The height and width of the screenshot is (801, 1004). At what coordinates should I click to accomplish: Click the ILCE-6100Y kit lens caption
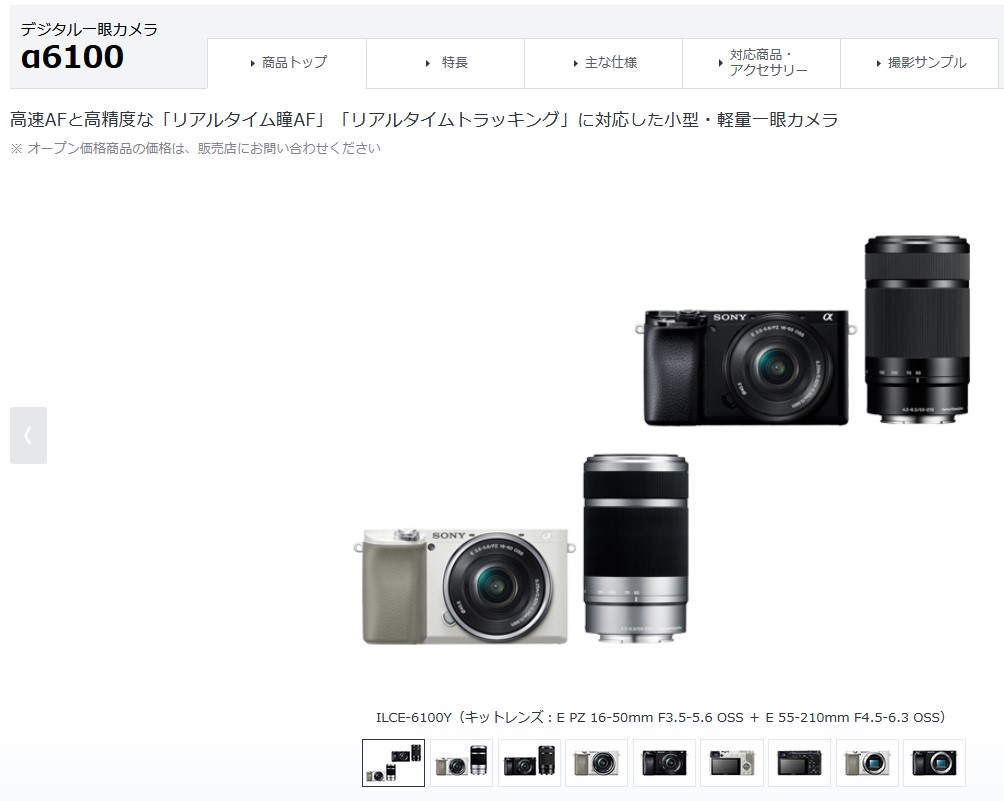(661, 717)
